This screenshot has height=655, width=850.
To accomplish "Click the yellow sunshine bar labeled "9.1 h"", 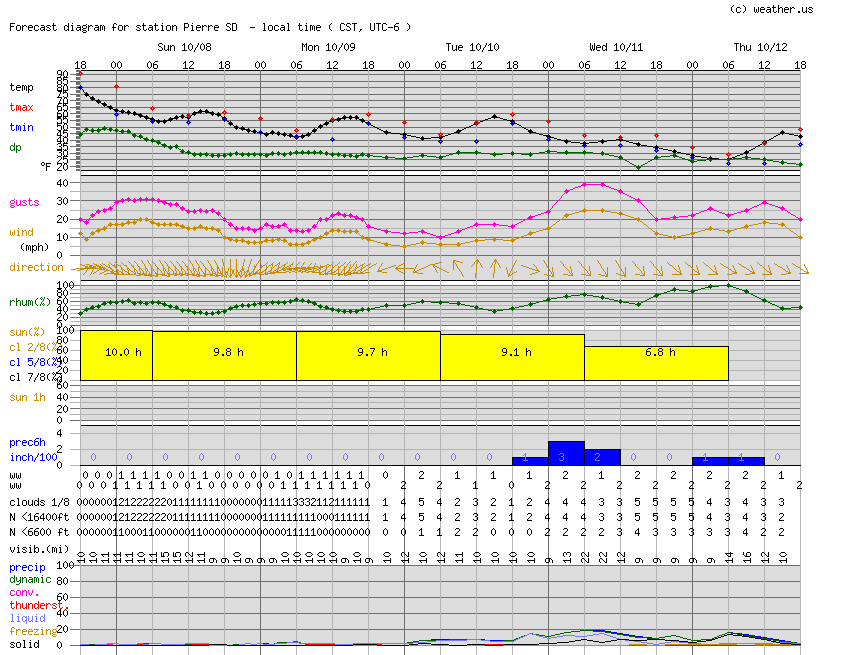I will click(512, 357).
